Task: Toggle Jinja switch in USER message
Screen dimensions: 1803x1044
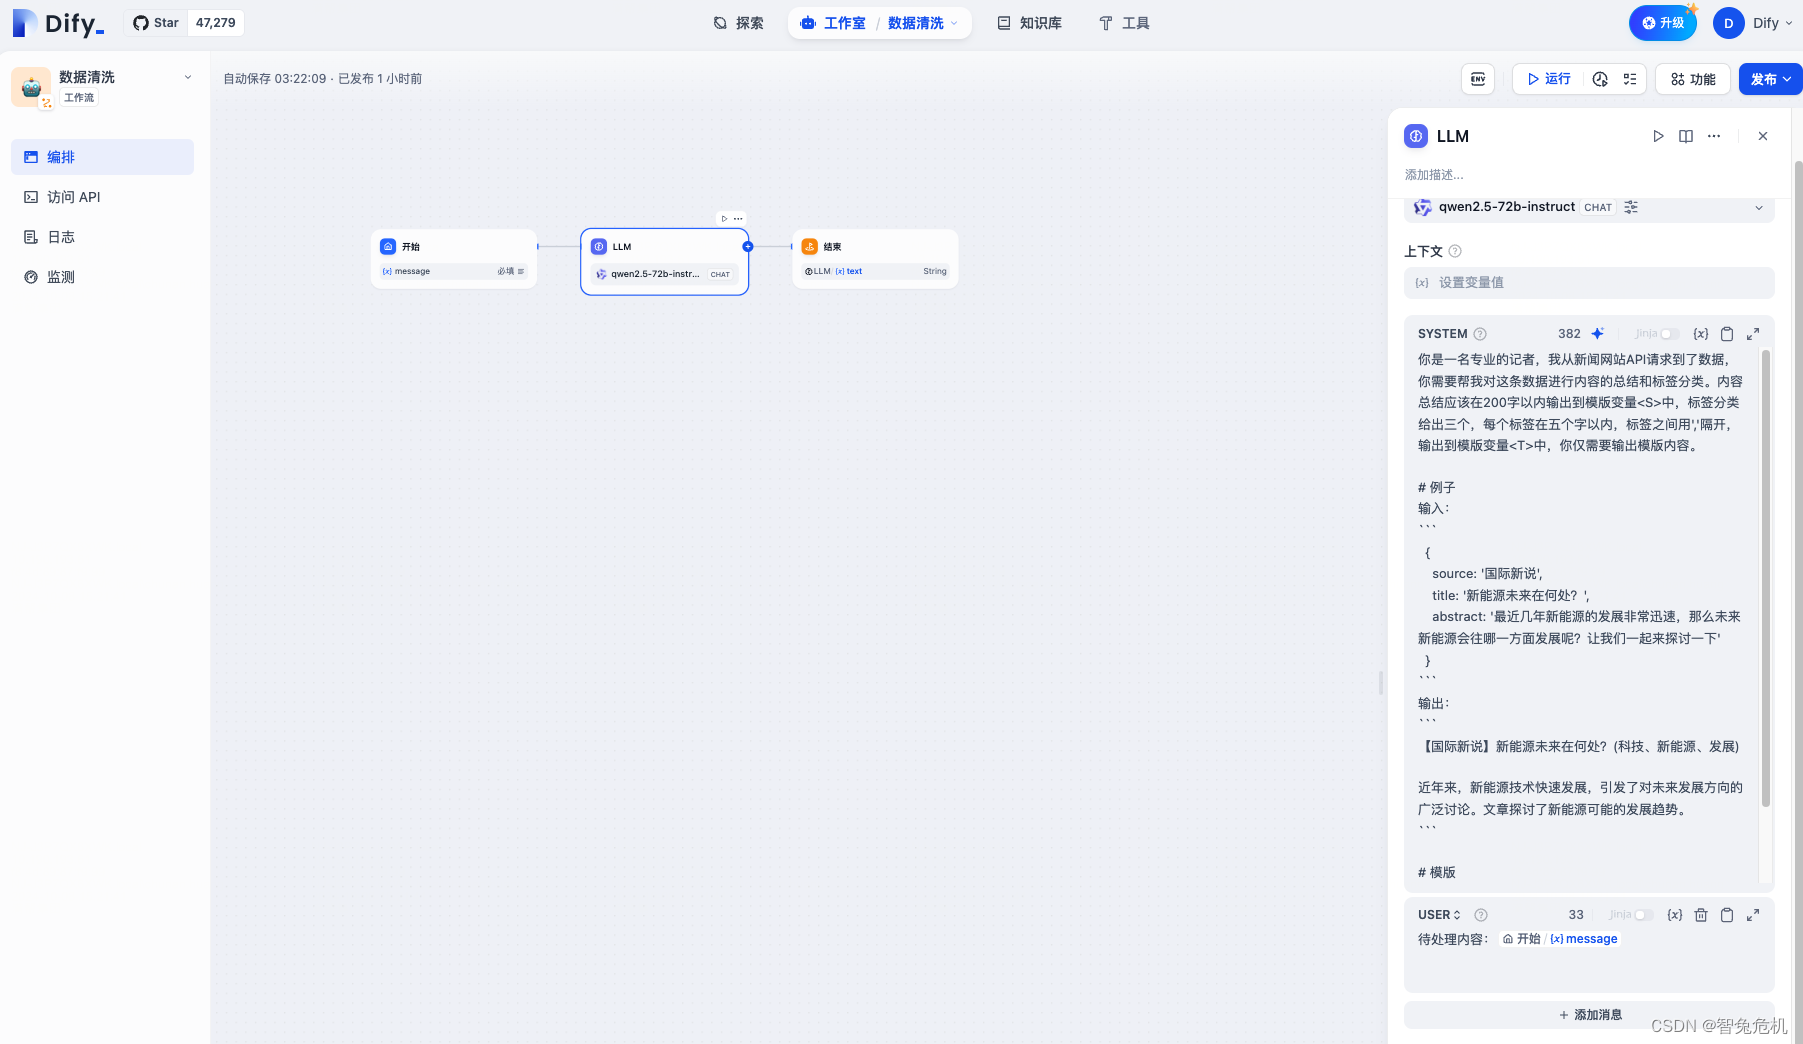Action: (x=1642, y=915)
